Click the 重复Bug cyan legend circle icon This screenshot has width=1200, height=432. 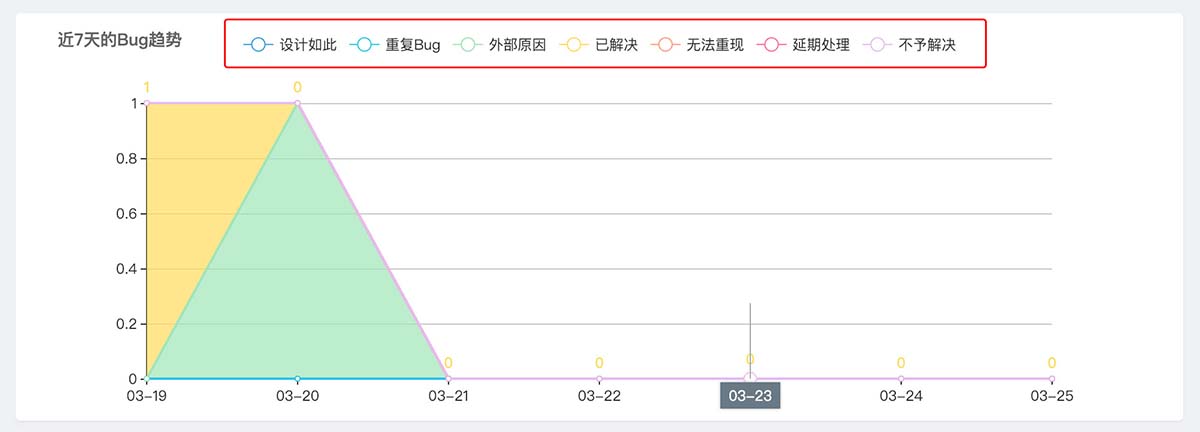(x=363, y=45)
